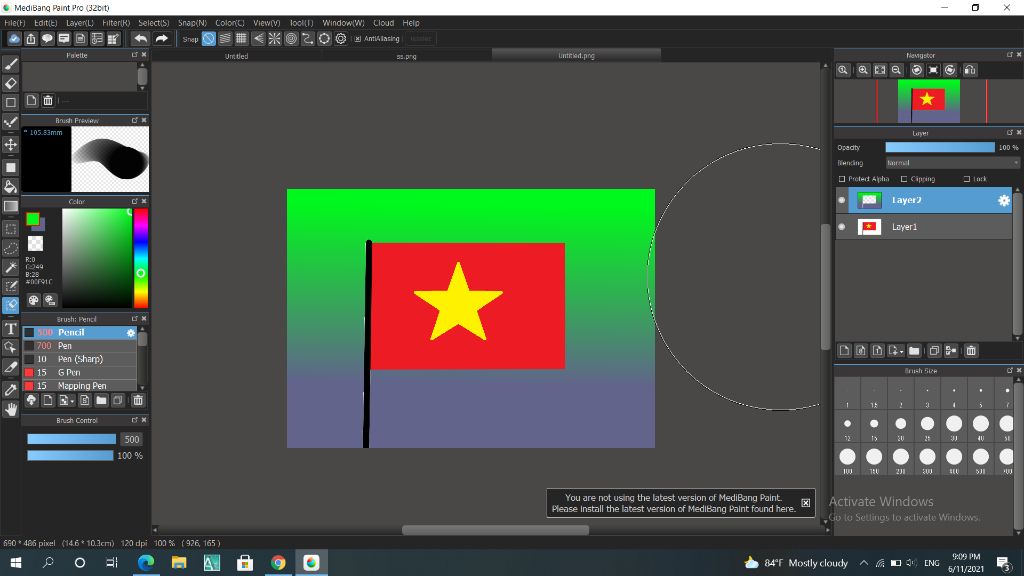Undock the Brush Preview panel
This screenshot has height=576, width=1024.
(x=135, y=120)
